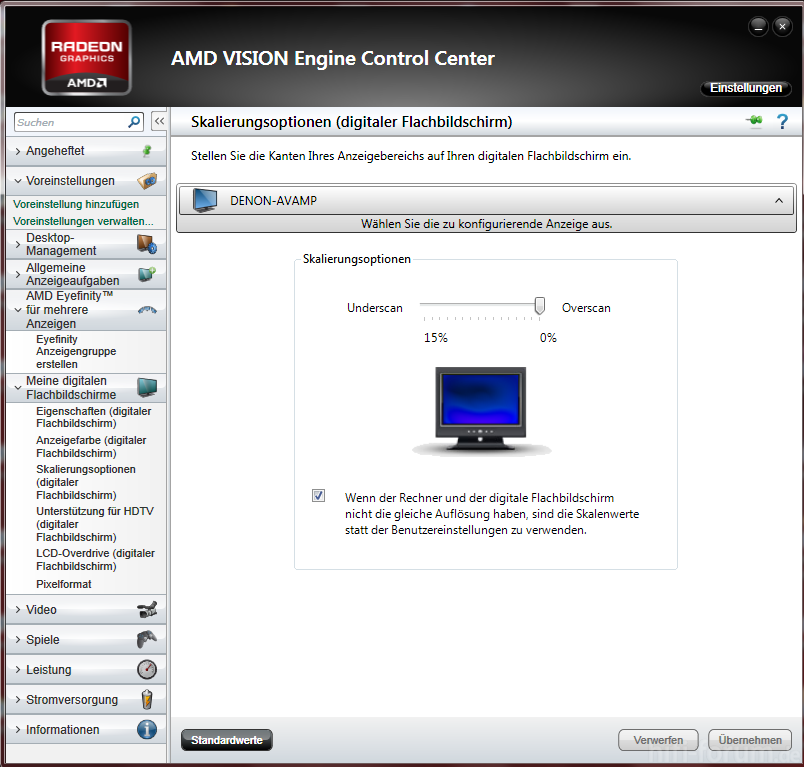Expand the Spiele section
Viewport: 804px width, 767px height.
click(18, 639)
